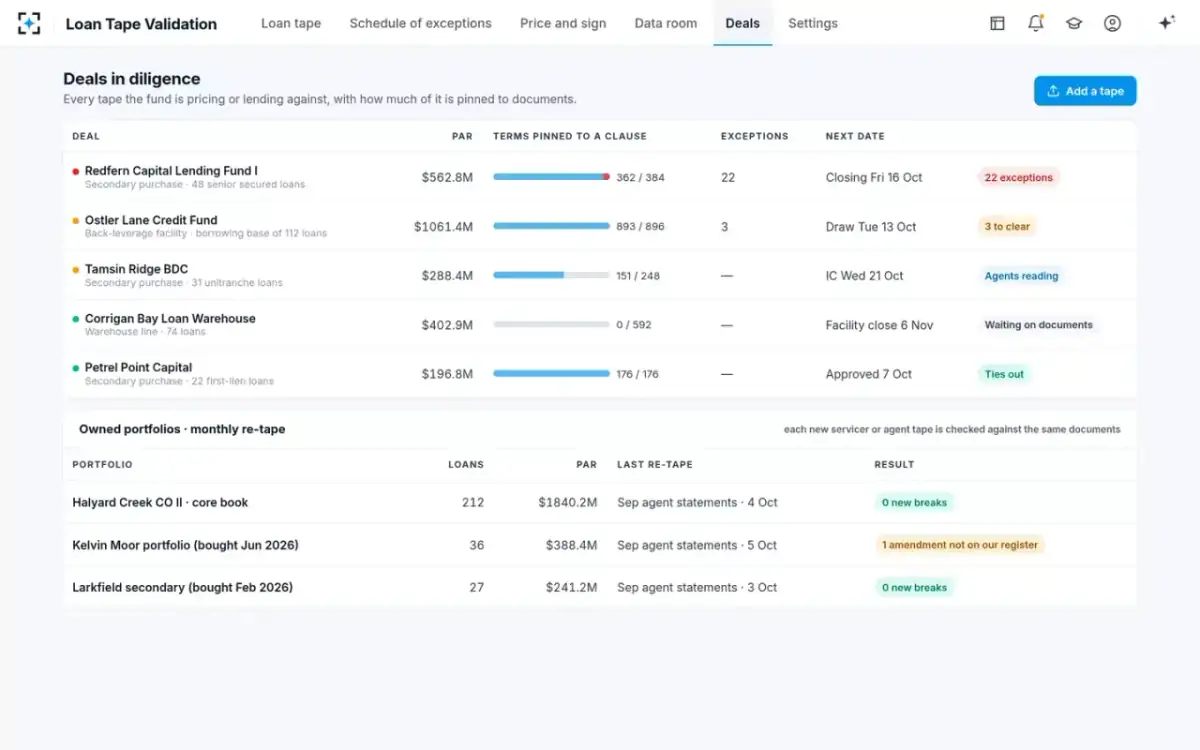Click Approved 7 Oct date
The width and height of the screenshot is (1200, 750).
[868, 374]
